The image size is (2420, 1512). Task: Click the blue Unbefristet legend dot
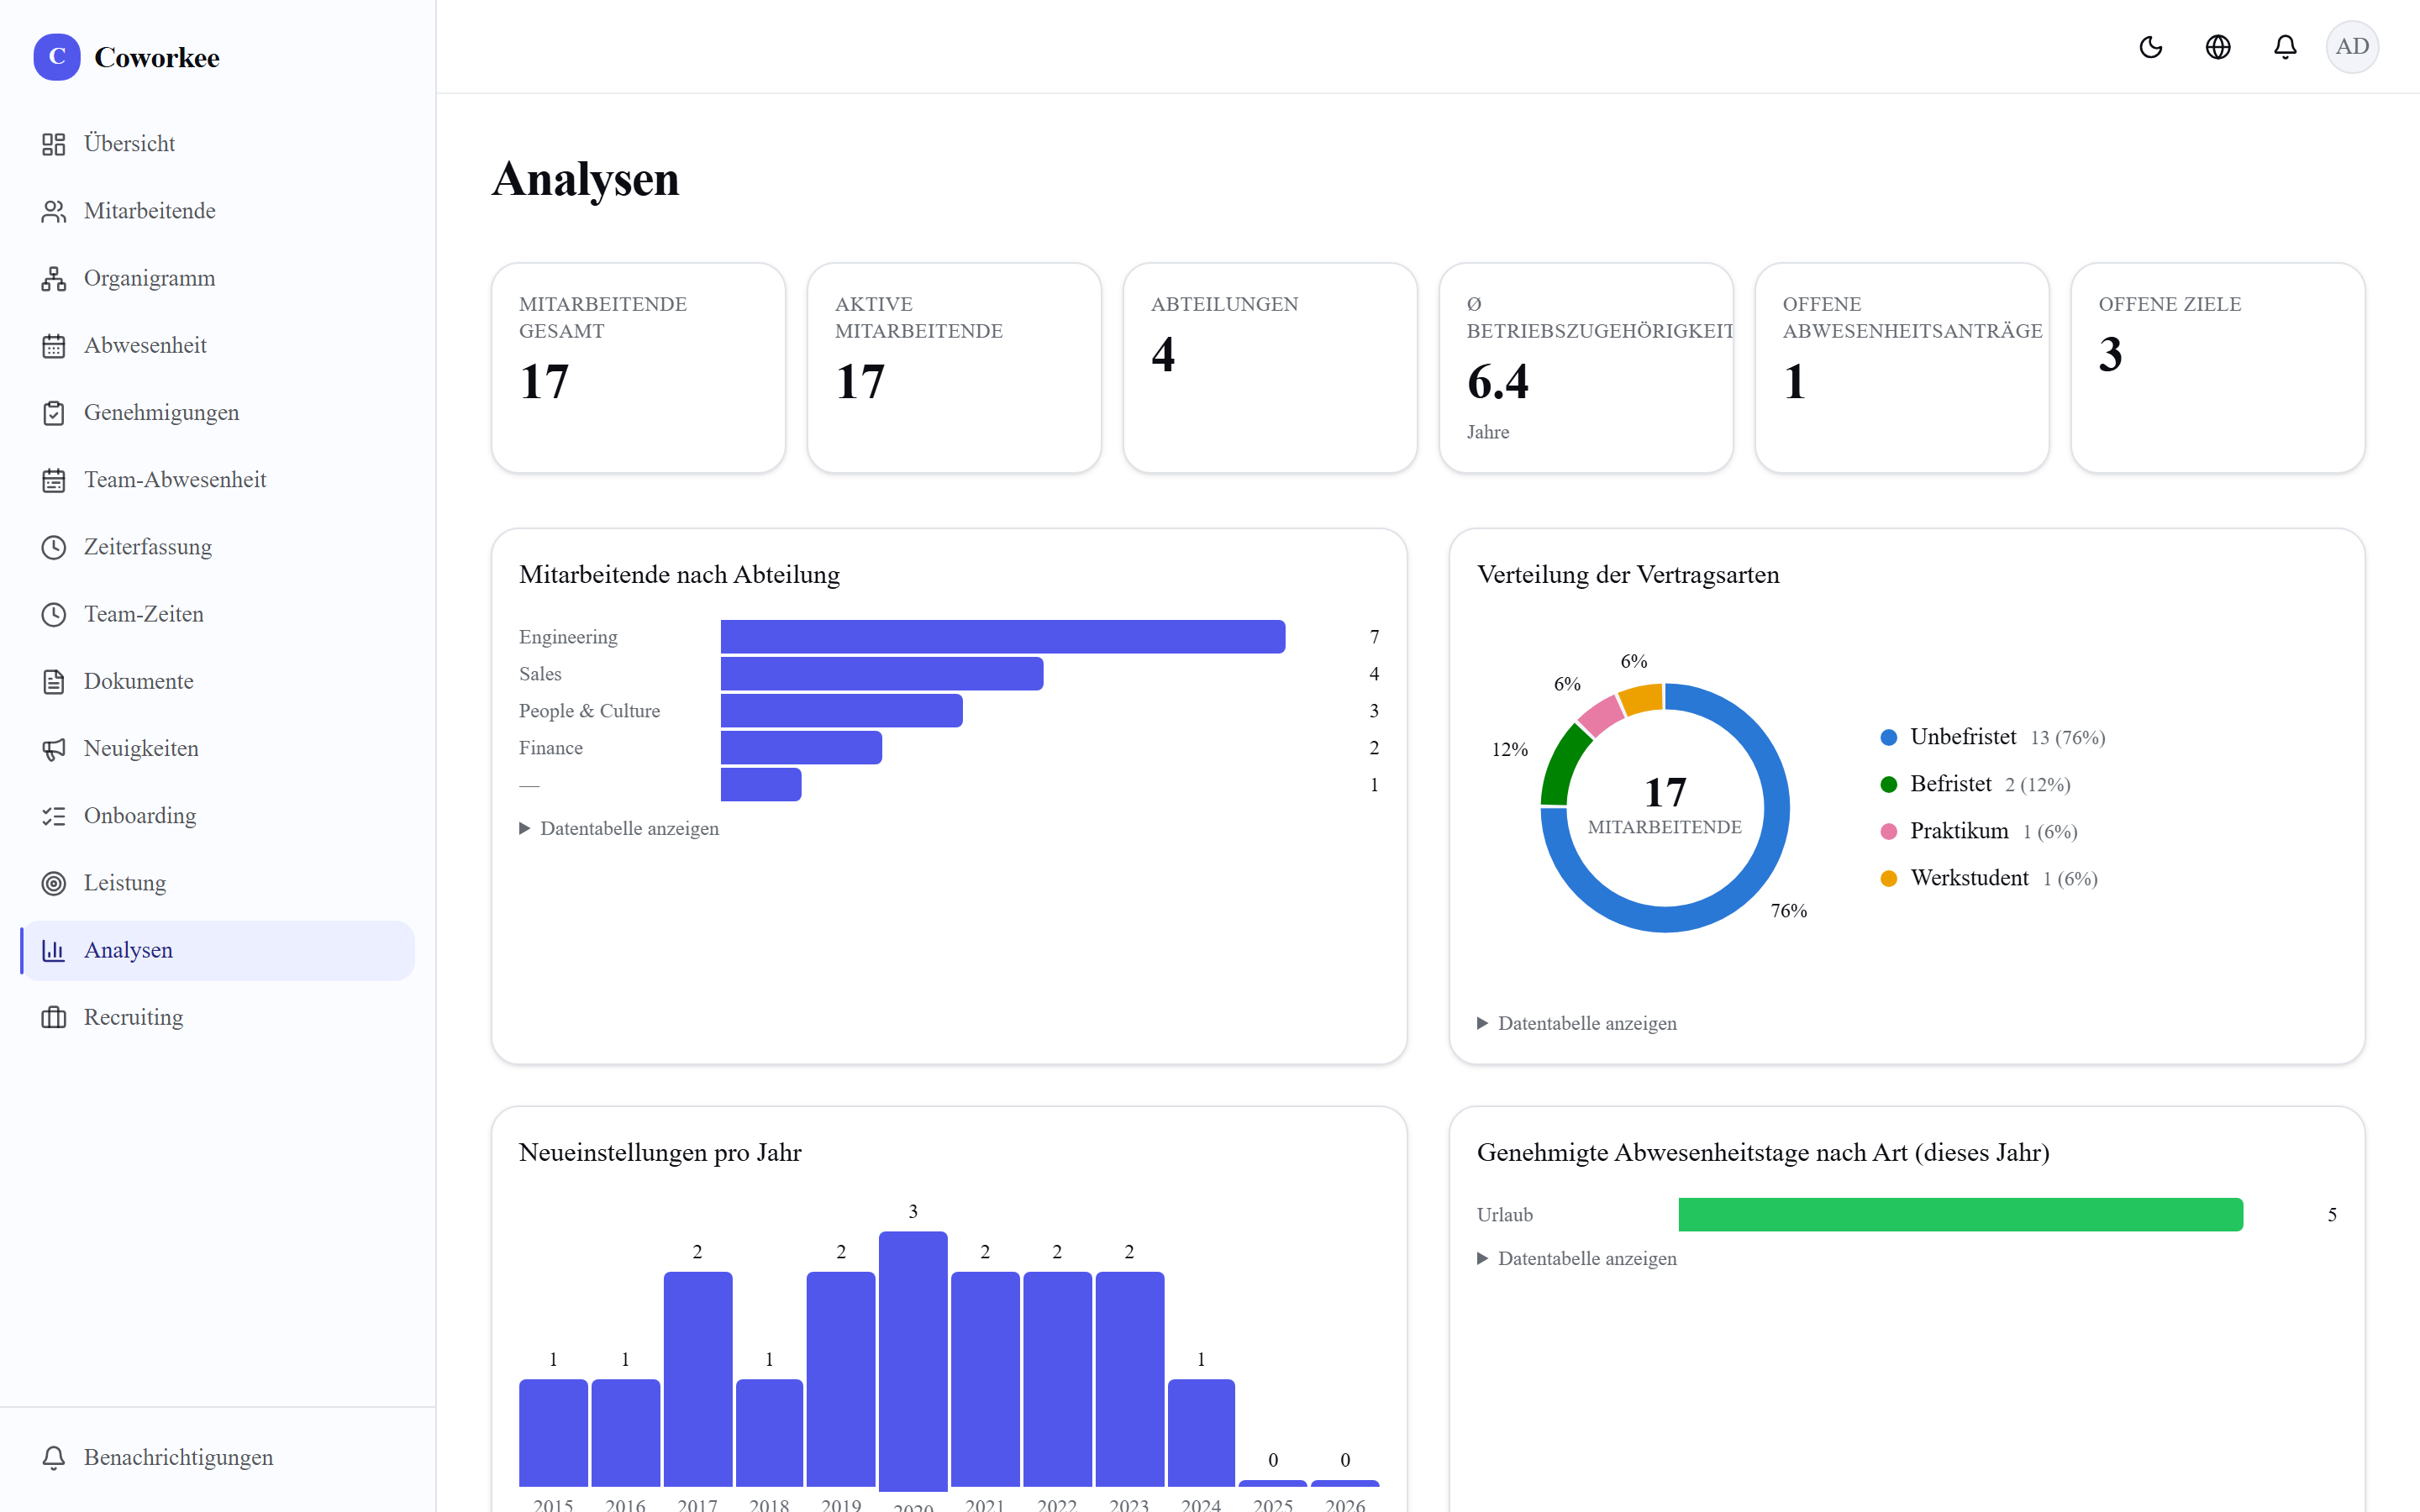point(1889,738)
